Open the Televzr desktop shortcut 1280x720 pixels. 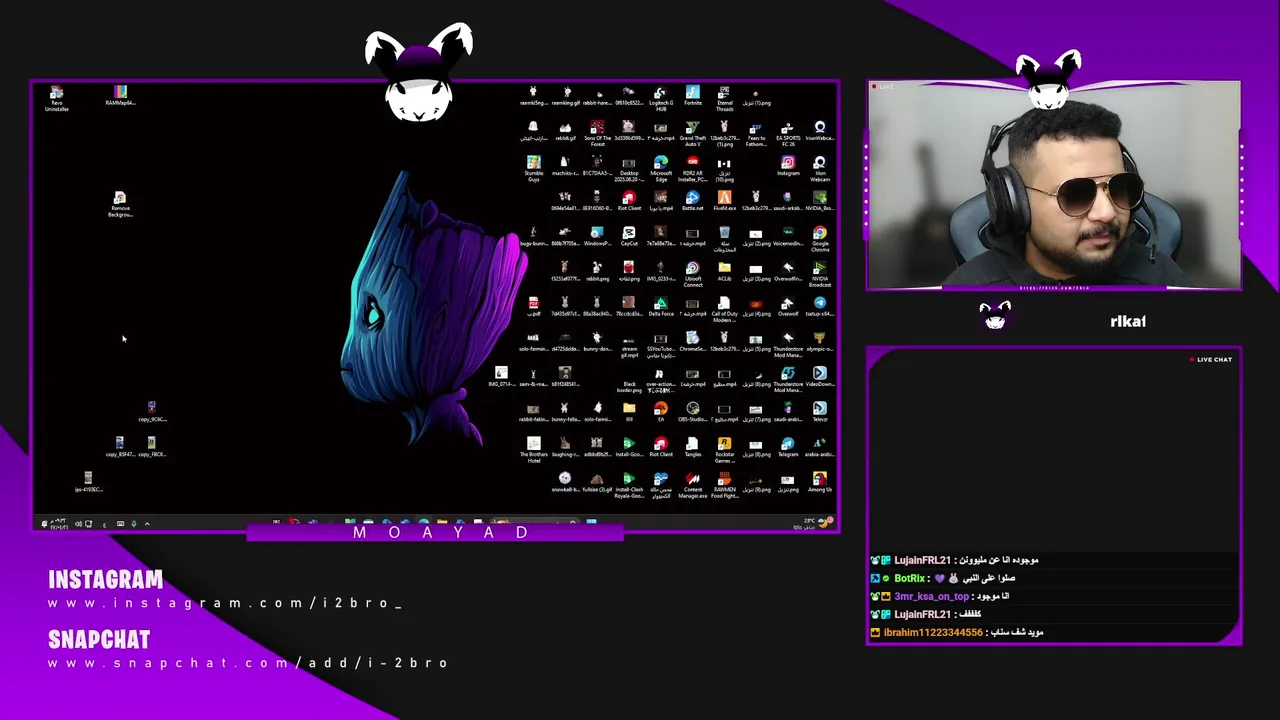pos(820,411)
